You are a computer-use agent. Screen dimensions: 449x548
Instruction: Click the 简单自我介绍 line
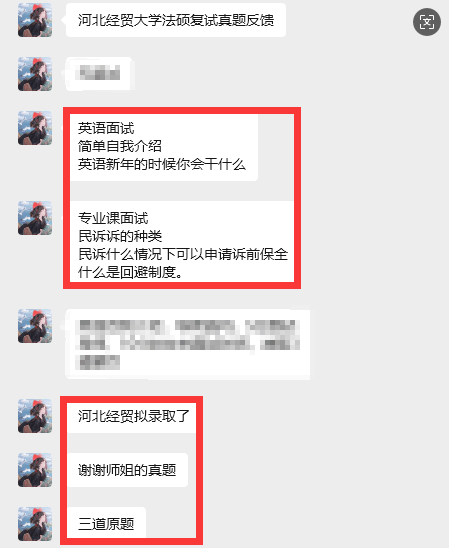120,146
